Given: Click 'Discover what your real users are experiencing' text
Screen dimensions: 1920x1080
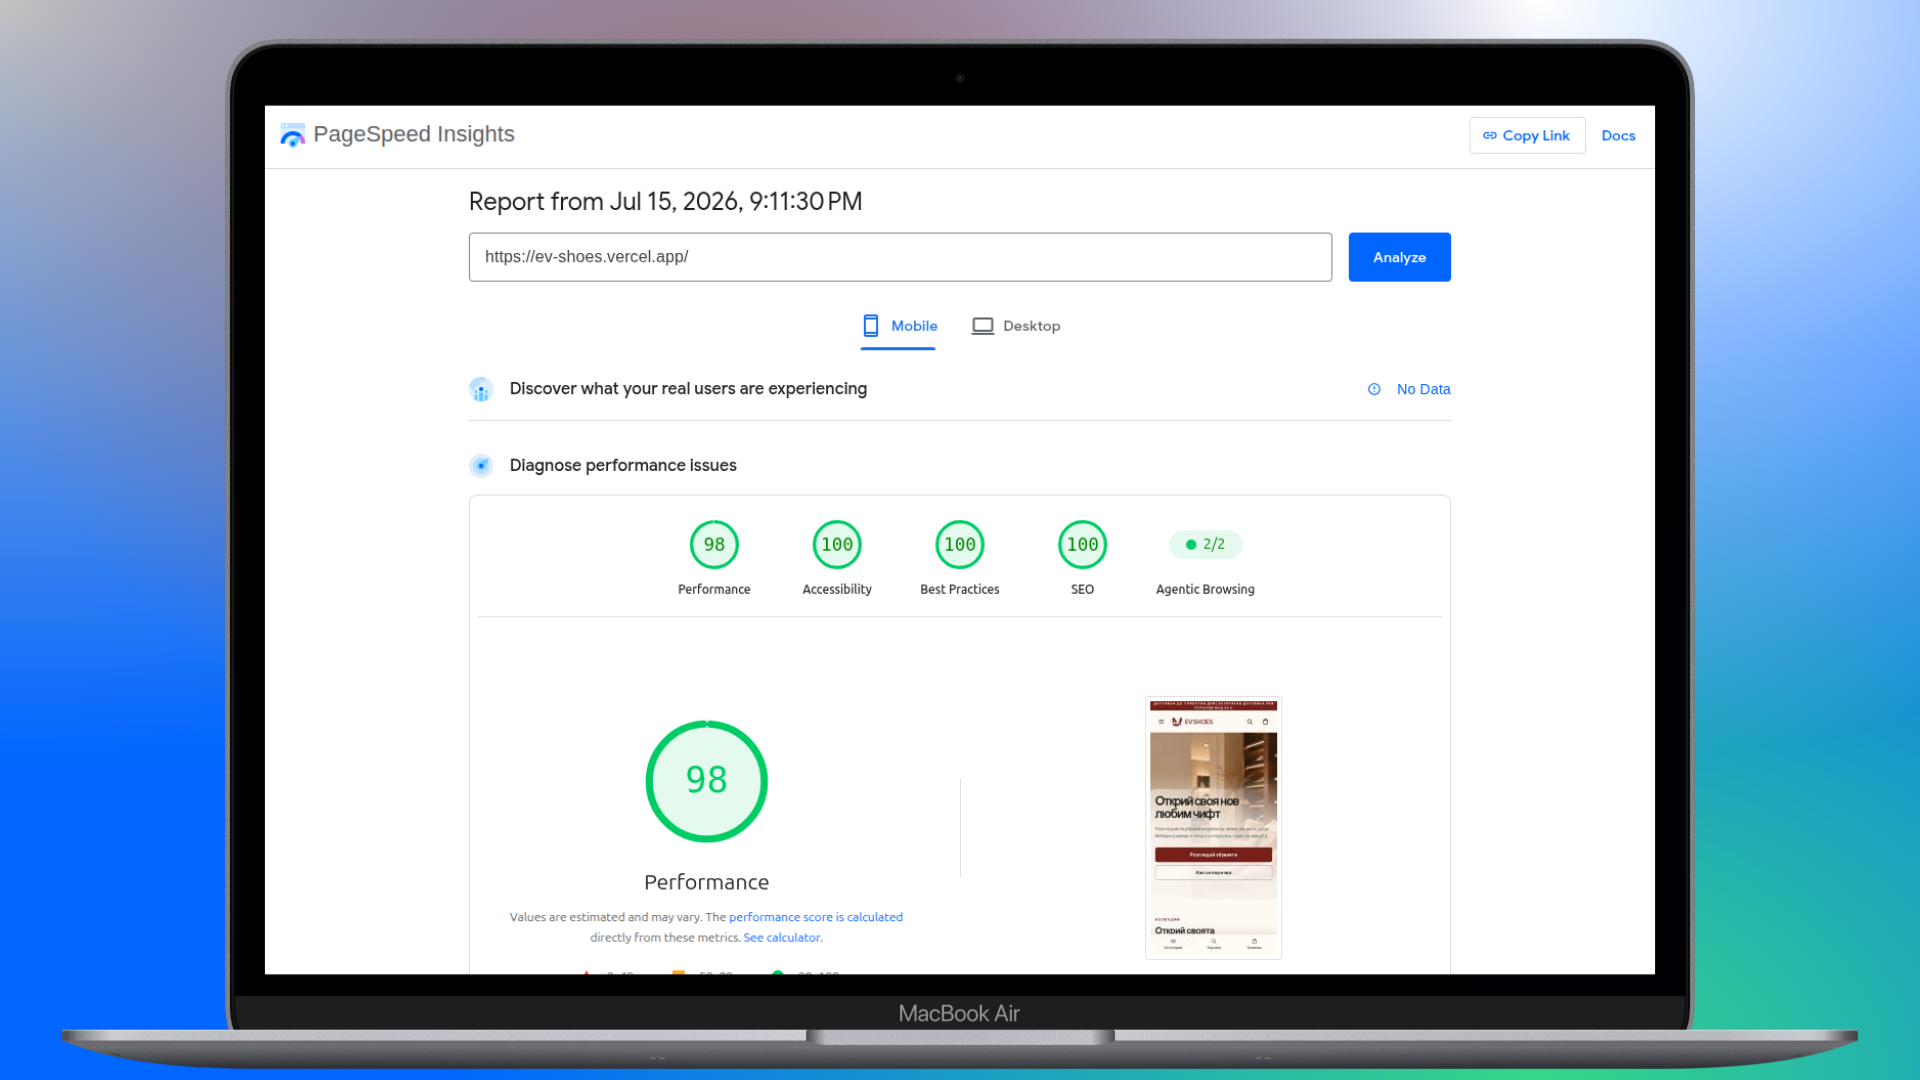Looking at the screenshot, I should pyautogui.click(x=688, y=389).
